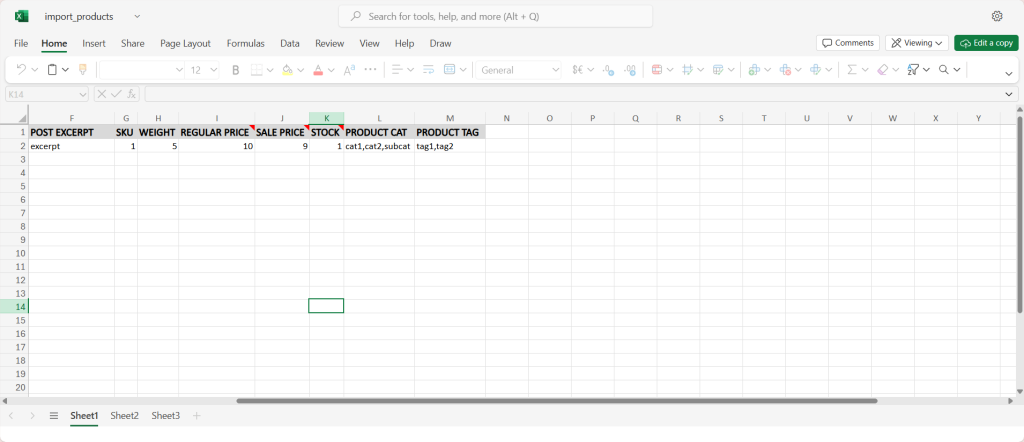Click the search tools box
The height and width of the screenshot is (442, 1024).
(495, 16)
